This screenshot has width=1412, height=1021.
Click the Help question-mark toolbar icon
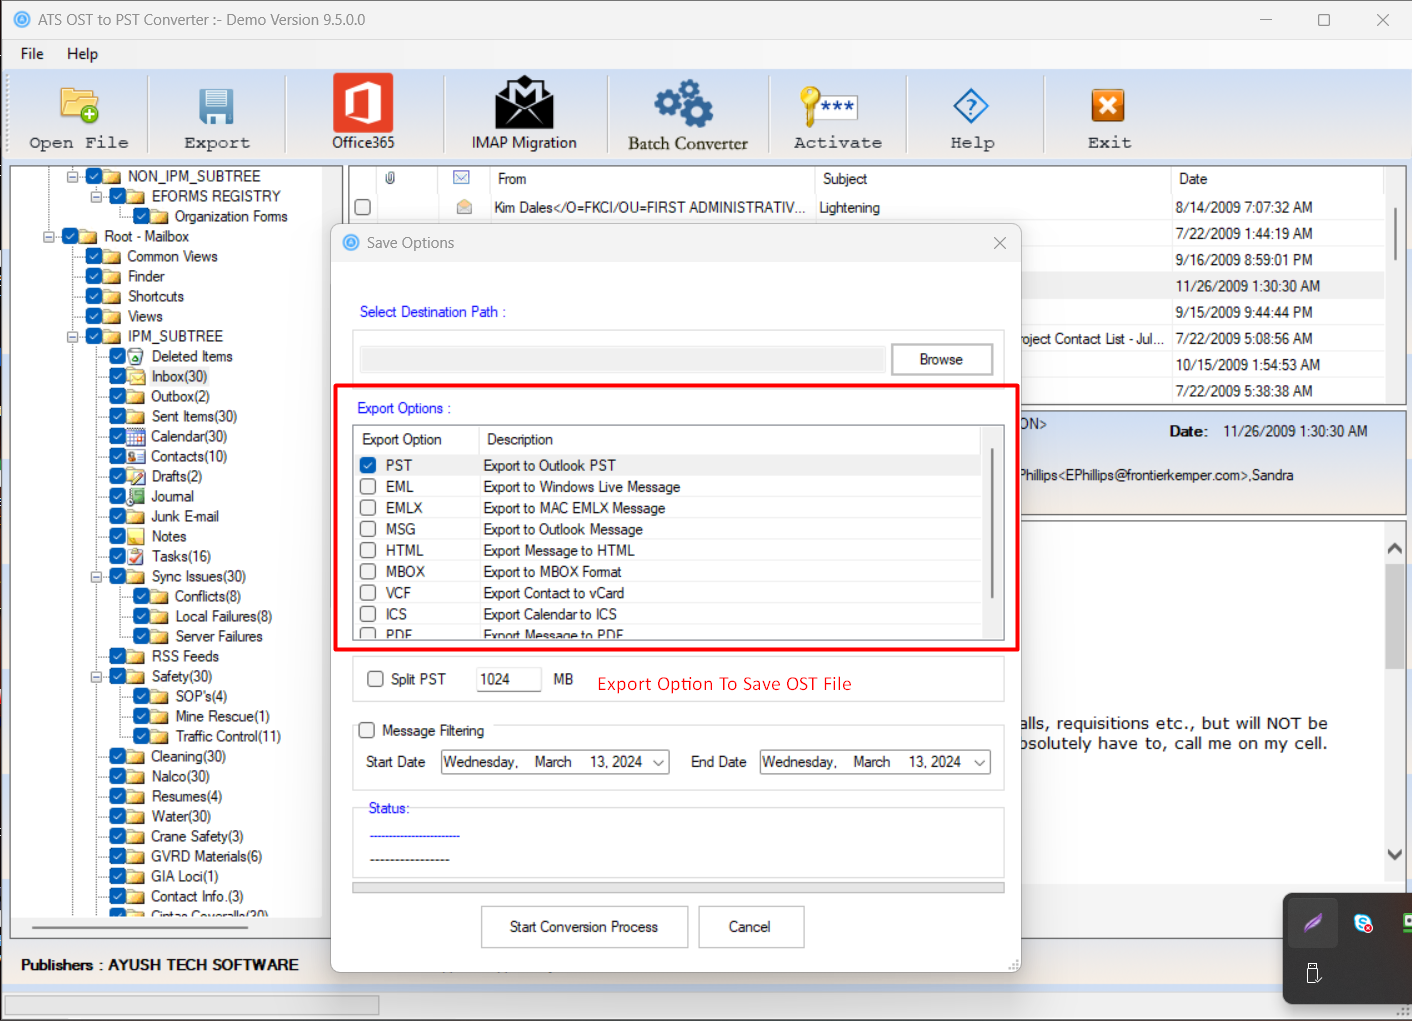tap(971, 106)
